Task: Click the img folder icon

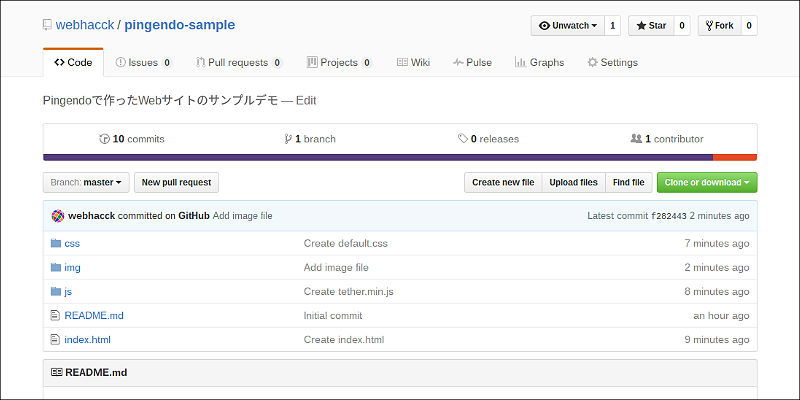Action: [56, 267]
